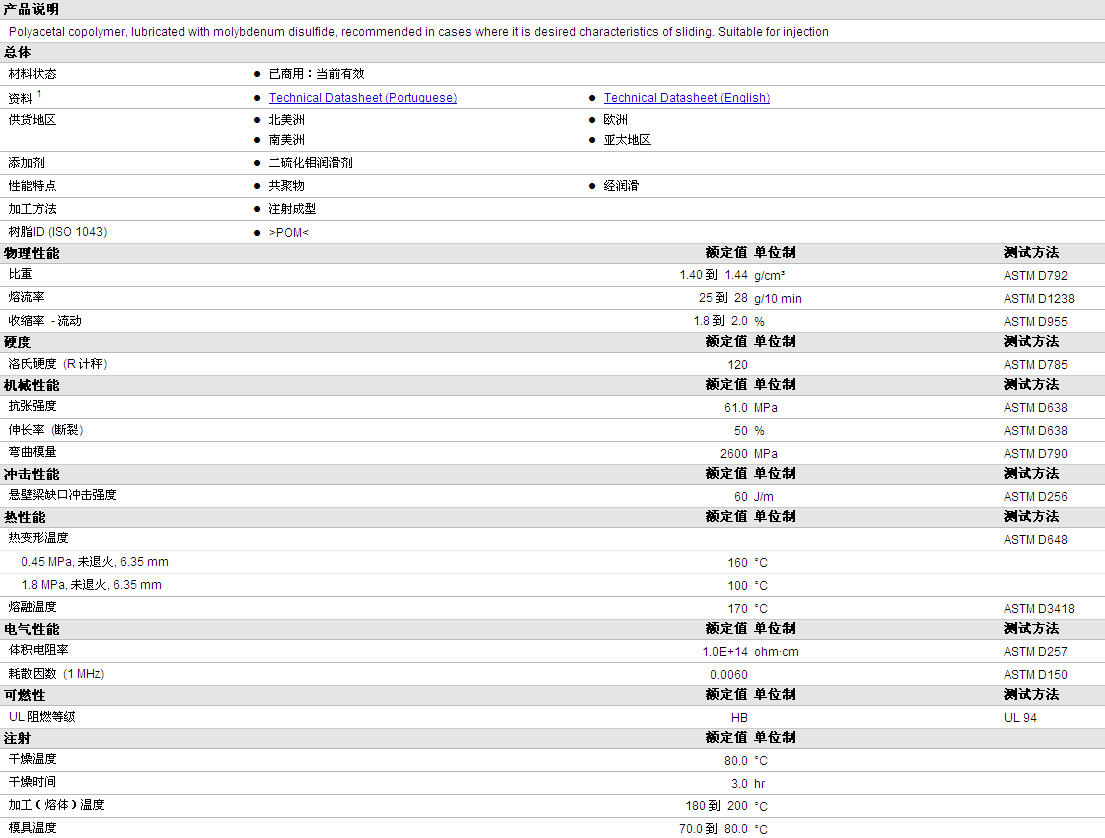The width and height of the screenshot is (1105, 838).
Task: Click the 南美洲 region entry
Action: pos(286,140)
